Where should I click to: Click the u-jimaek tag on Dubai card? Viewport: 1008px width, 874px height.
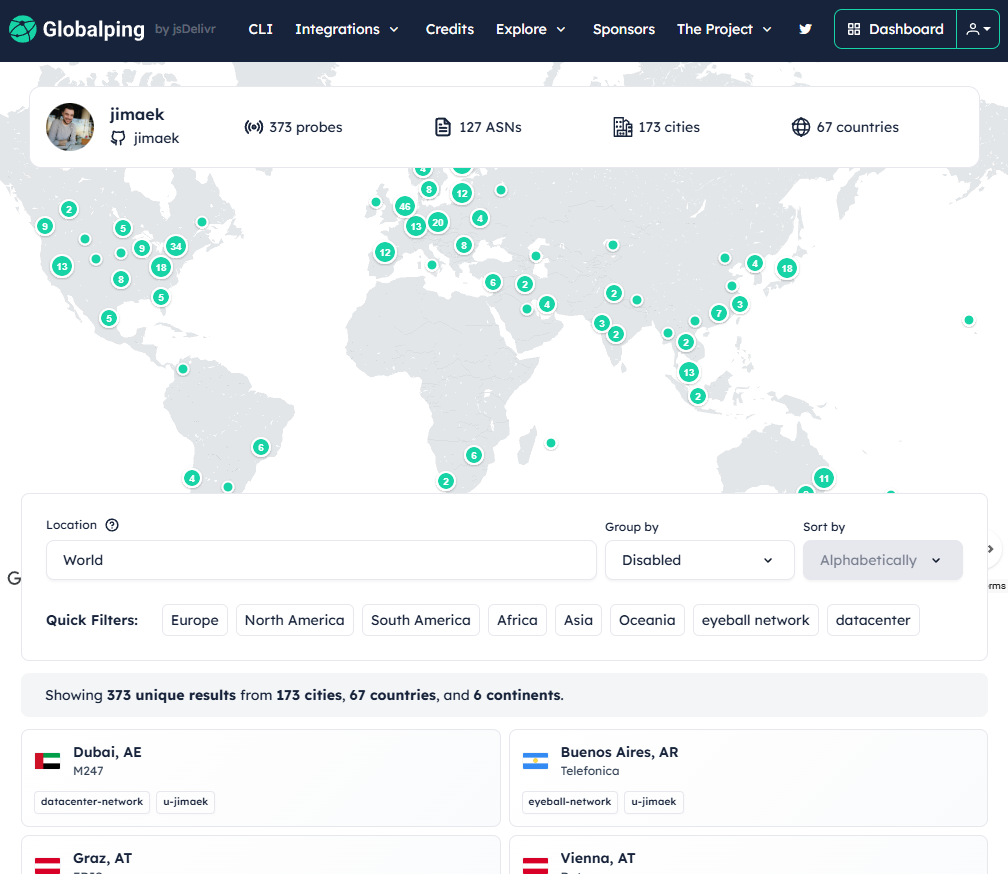pyautogui.click(x=185, y=802)
